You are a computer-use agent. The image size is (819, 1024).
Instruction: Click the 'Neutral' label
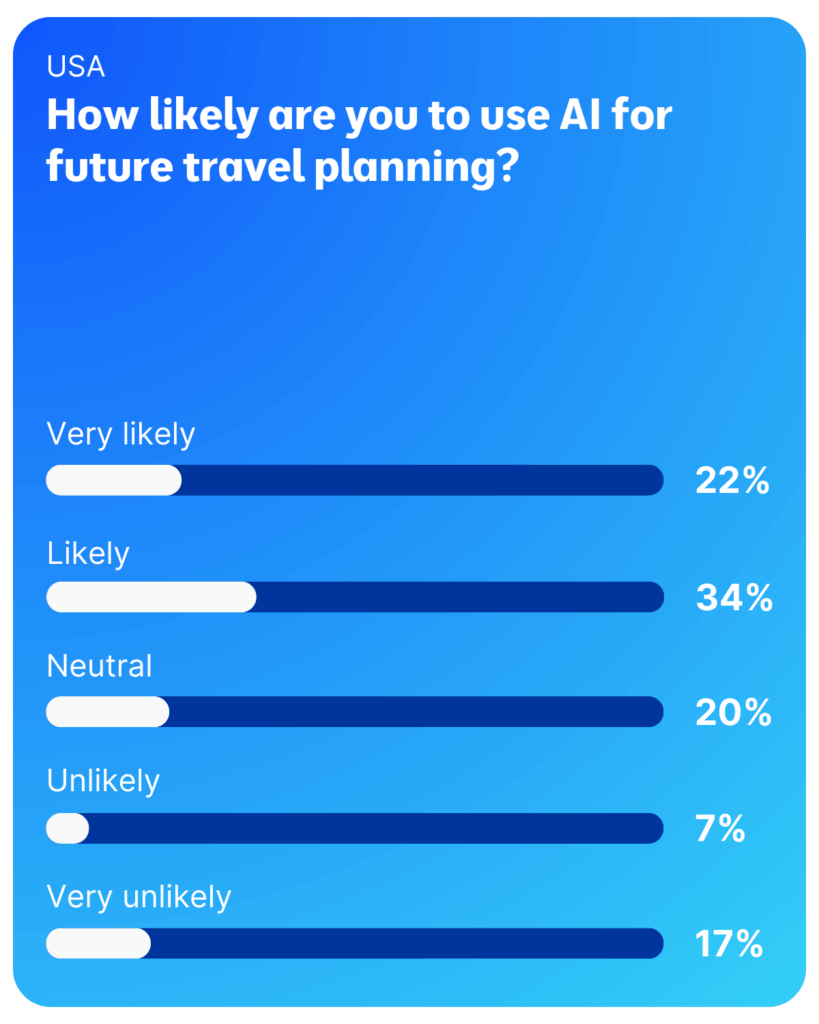tap(99, 666)
